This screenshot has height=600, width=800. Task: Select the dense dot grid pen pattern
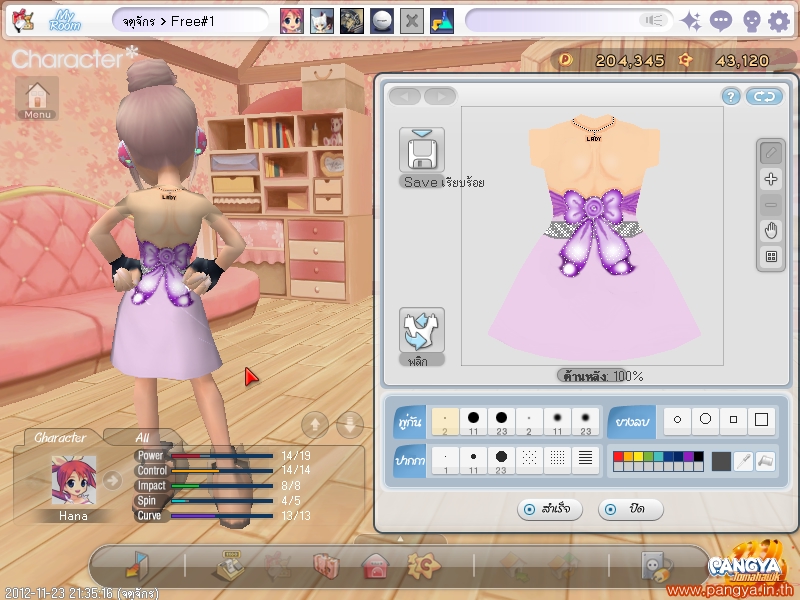(x=557, y=459)
